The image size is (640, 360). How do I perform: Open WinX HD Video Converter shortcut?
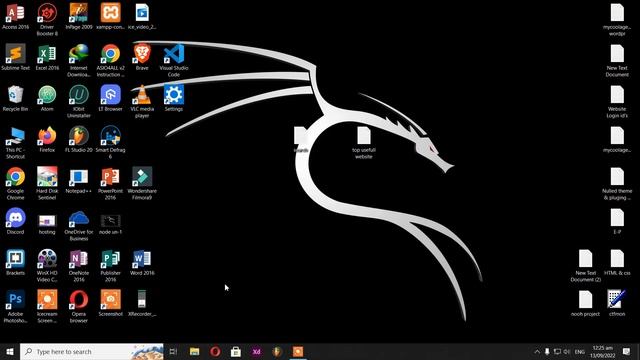click(47, 265)
